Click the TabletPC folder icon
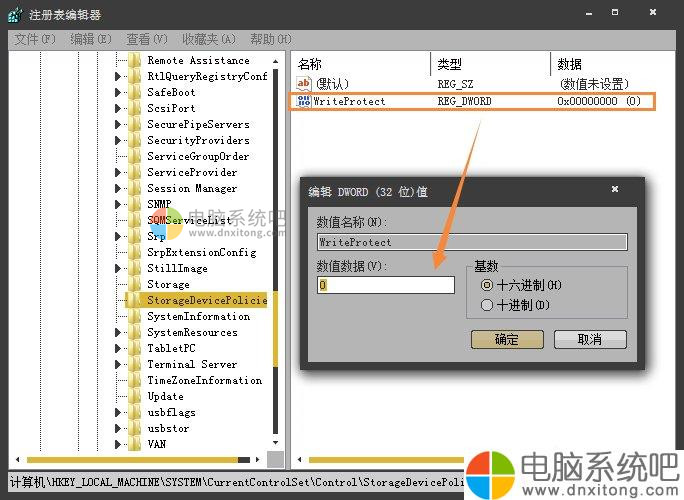Viewport: 684px width, 500px height. 135,348
